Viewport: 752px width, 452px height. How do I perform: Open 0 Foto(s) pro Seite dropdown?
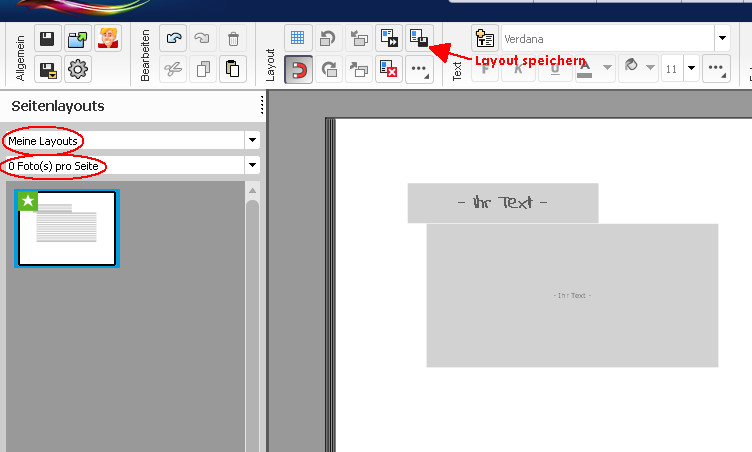131,166
